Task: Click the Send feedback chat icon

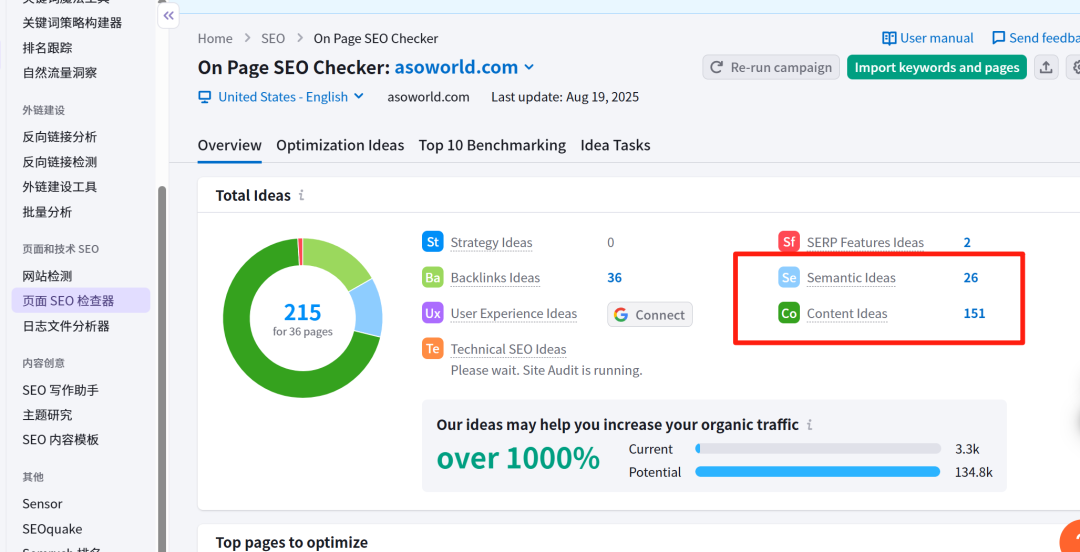Action: coord(998,38)
